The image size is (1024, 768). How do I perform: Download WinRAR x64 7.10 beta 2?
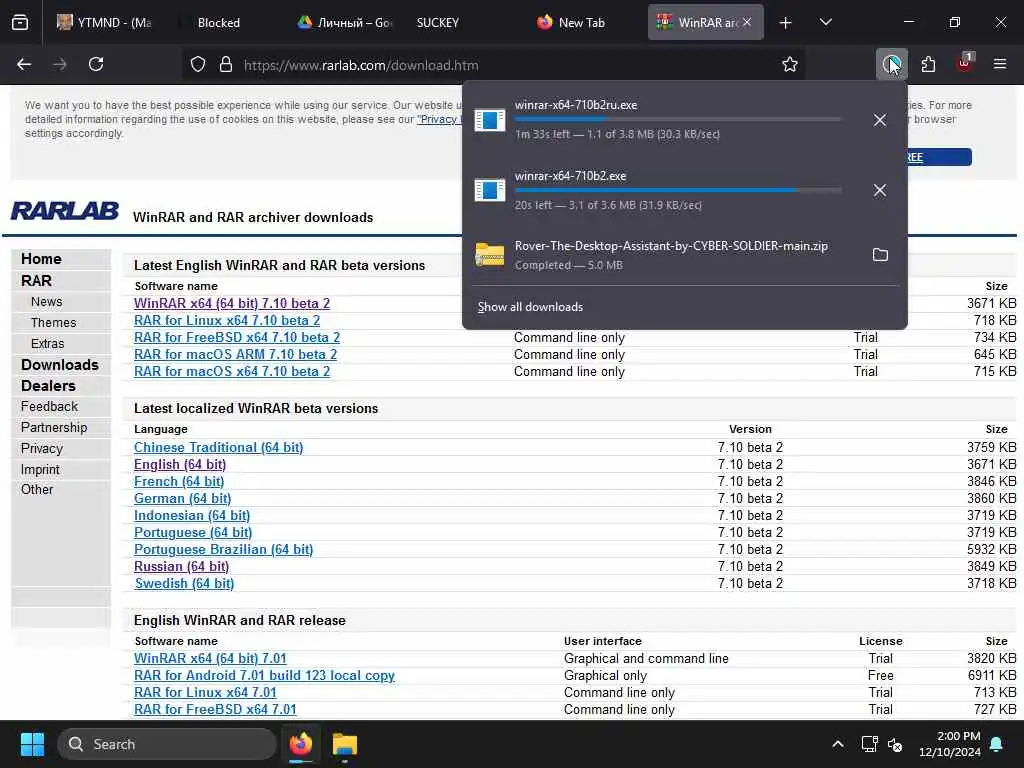(232, 304)
